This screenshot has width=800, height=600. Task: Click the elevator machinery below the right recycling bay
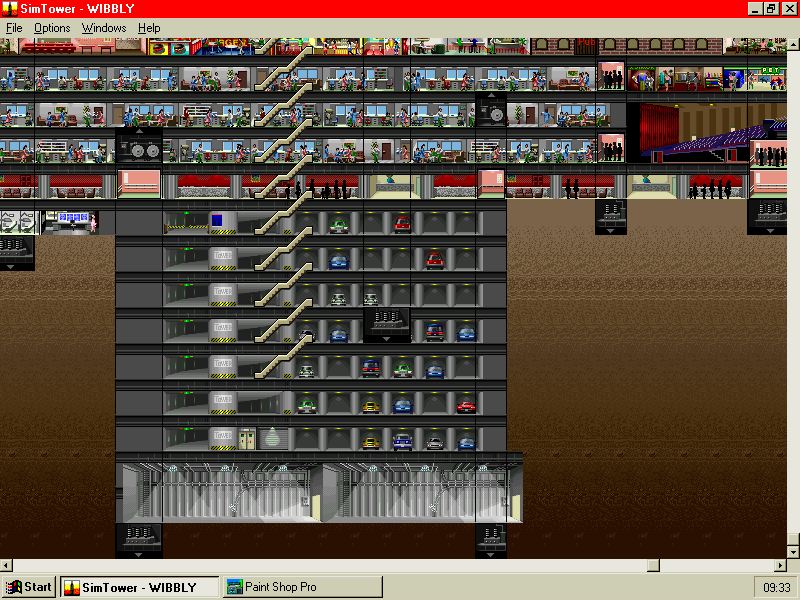(x=491, y=540)
